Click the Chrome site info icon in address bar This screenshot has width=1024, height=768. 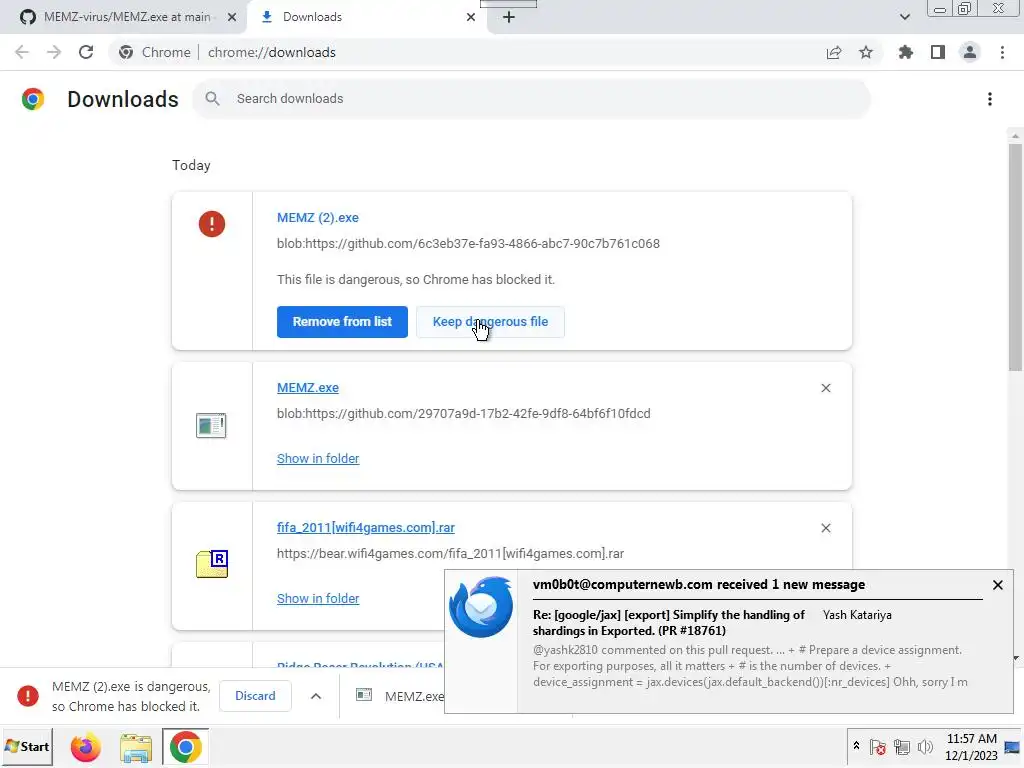pyautogui.click(x=126, y=52)
